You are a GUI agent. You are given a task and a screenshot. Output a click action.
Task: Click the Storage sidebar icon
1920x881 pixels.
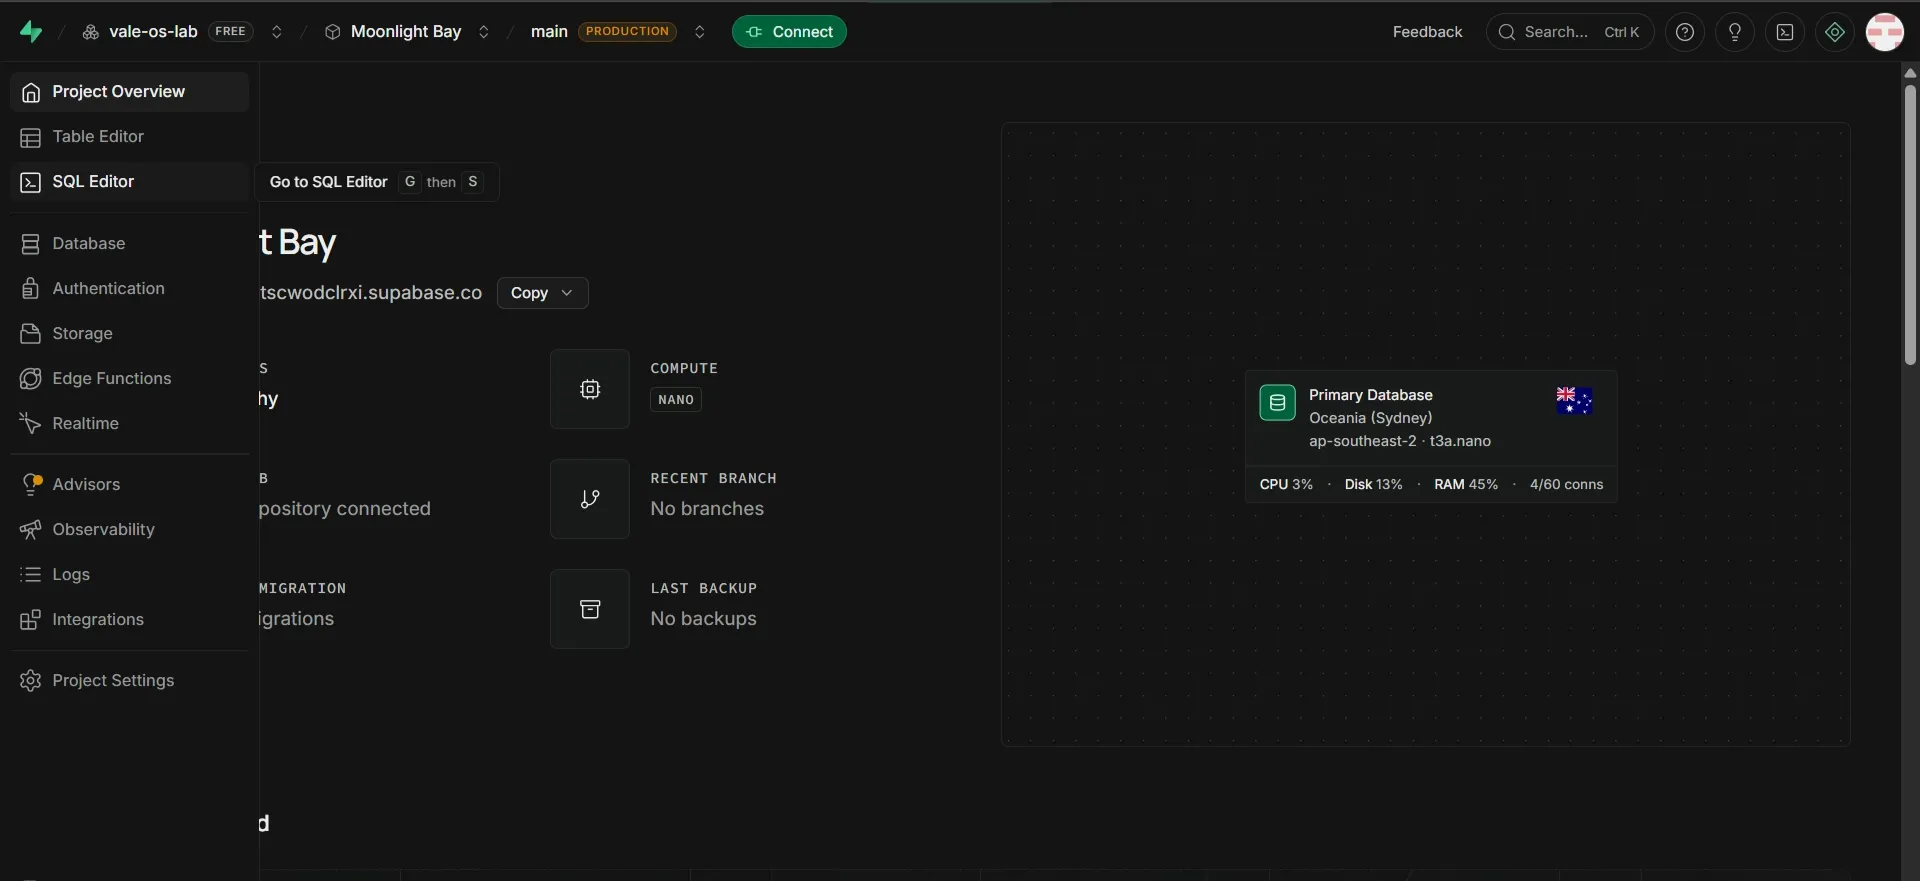click(31, 334)
